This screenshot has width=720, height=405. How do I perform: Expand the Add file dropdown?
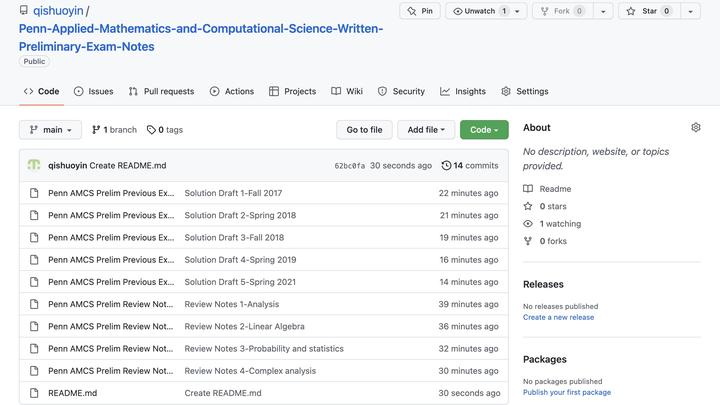point(426,130)
